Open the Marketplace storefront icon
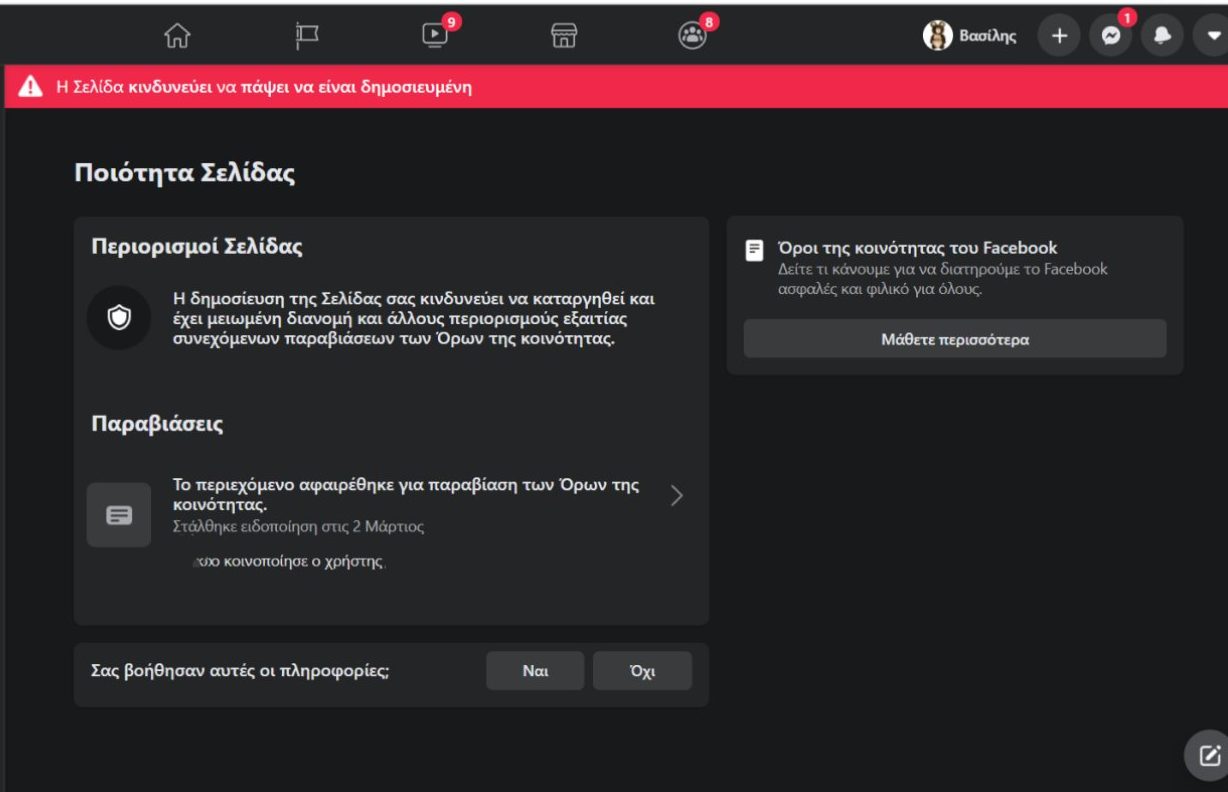The height and width of the screenshot is (792, 1228). [x=564, y=36]
